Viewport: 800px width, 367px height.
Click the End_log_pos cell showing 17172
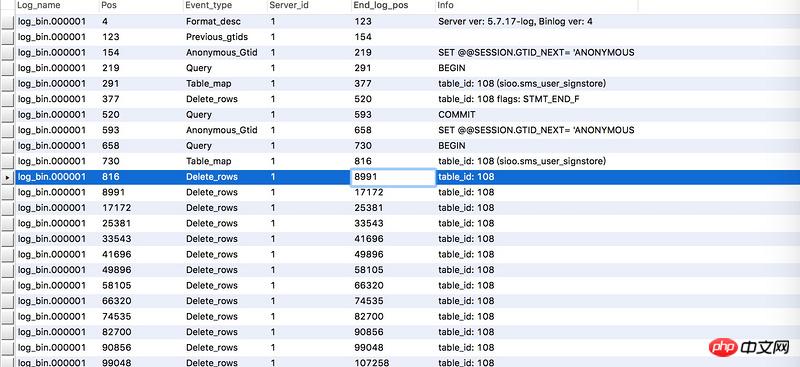click(393, 192)
